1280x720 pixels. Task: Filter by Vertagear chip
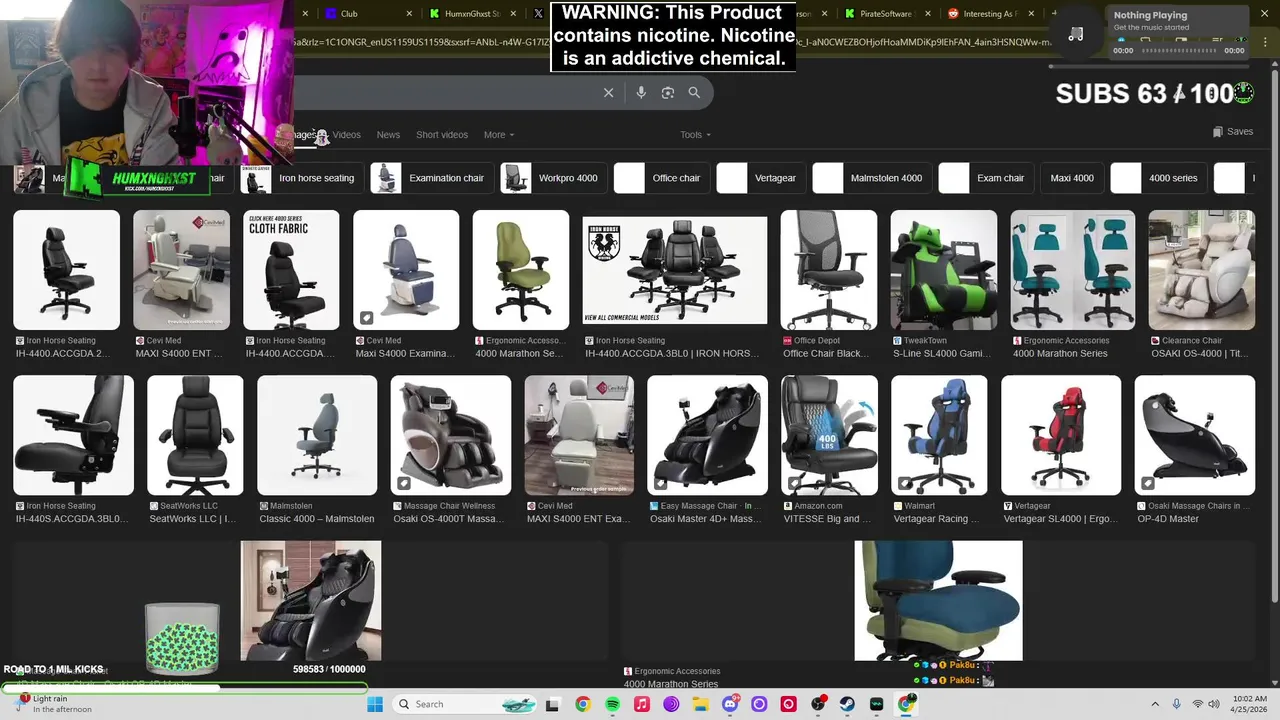tap(759, 178)
